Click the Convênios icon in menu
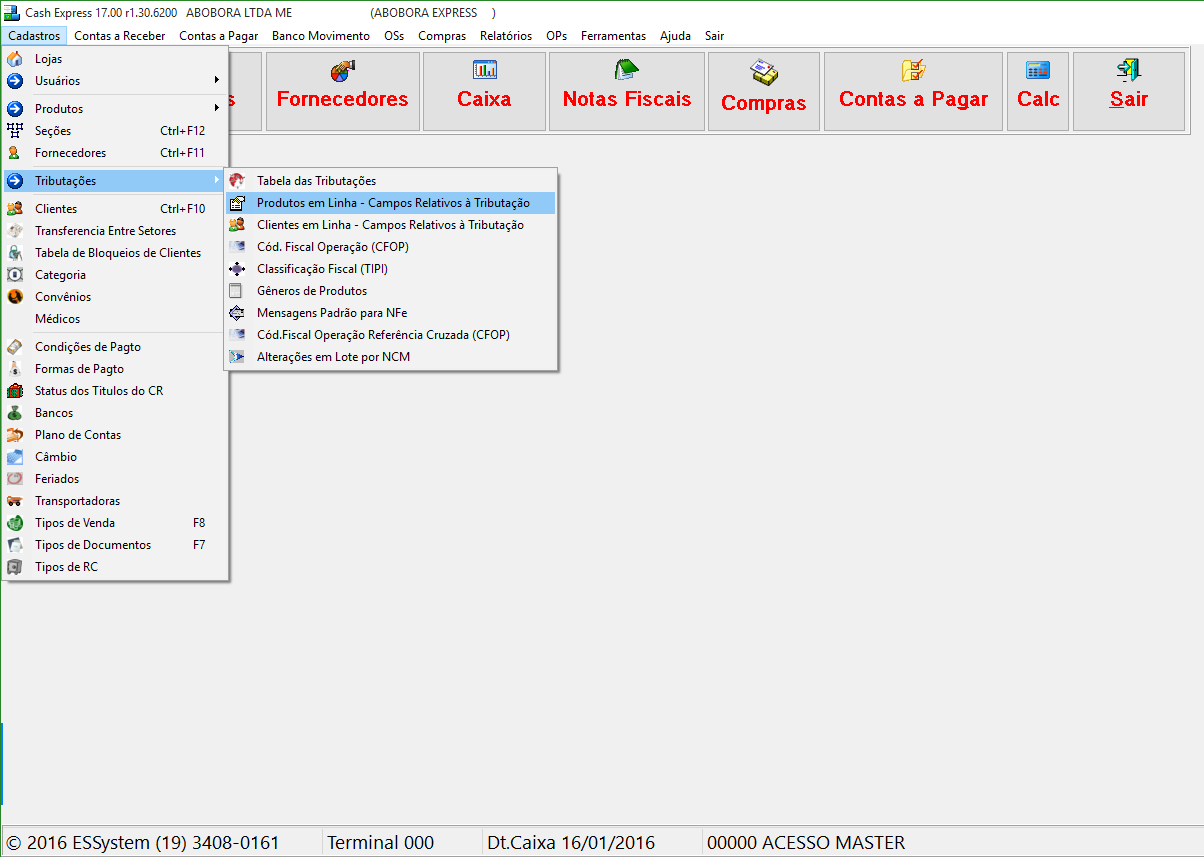The width and height of the screenshot is (1204, 857). tap(15, 297)
